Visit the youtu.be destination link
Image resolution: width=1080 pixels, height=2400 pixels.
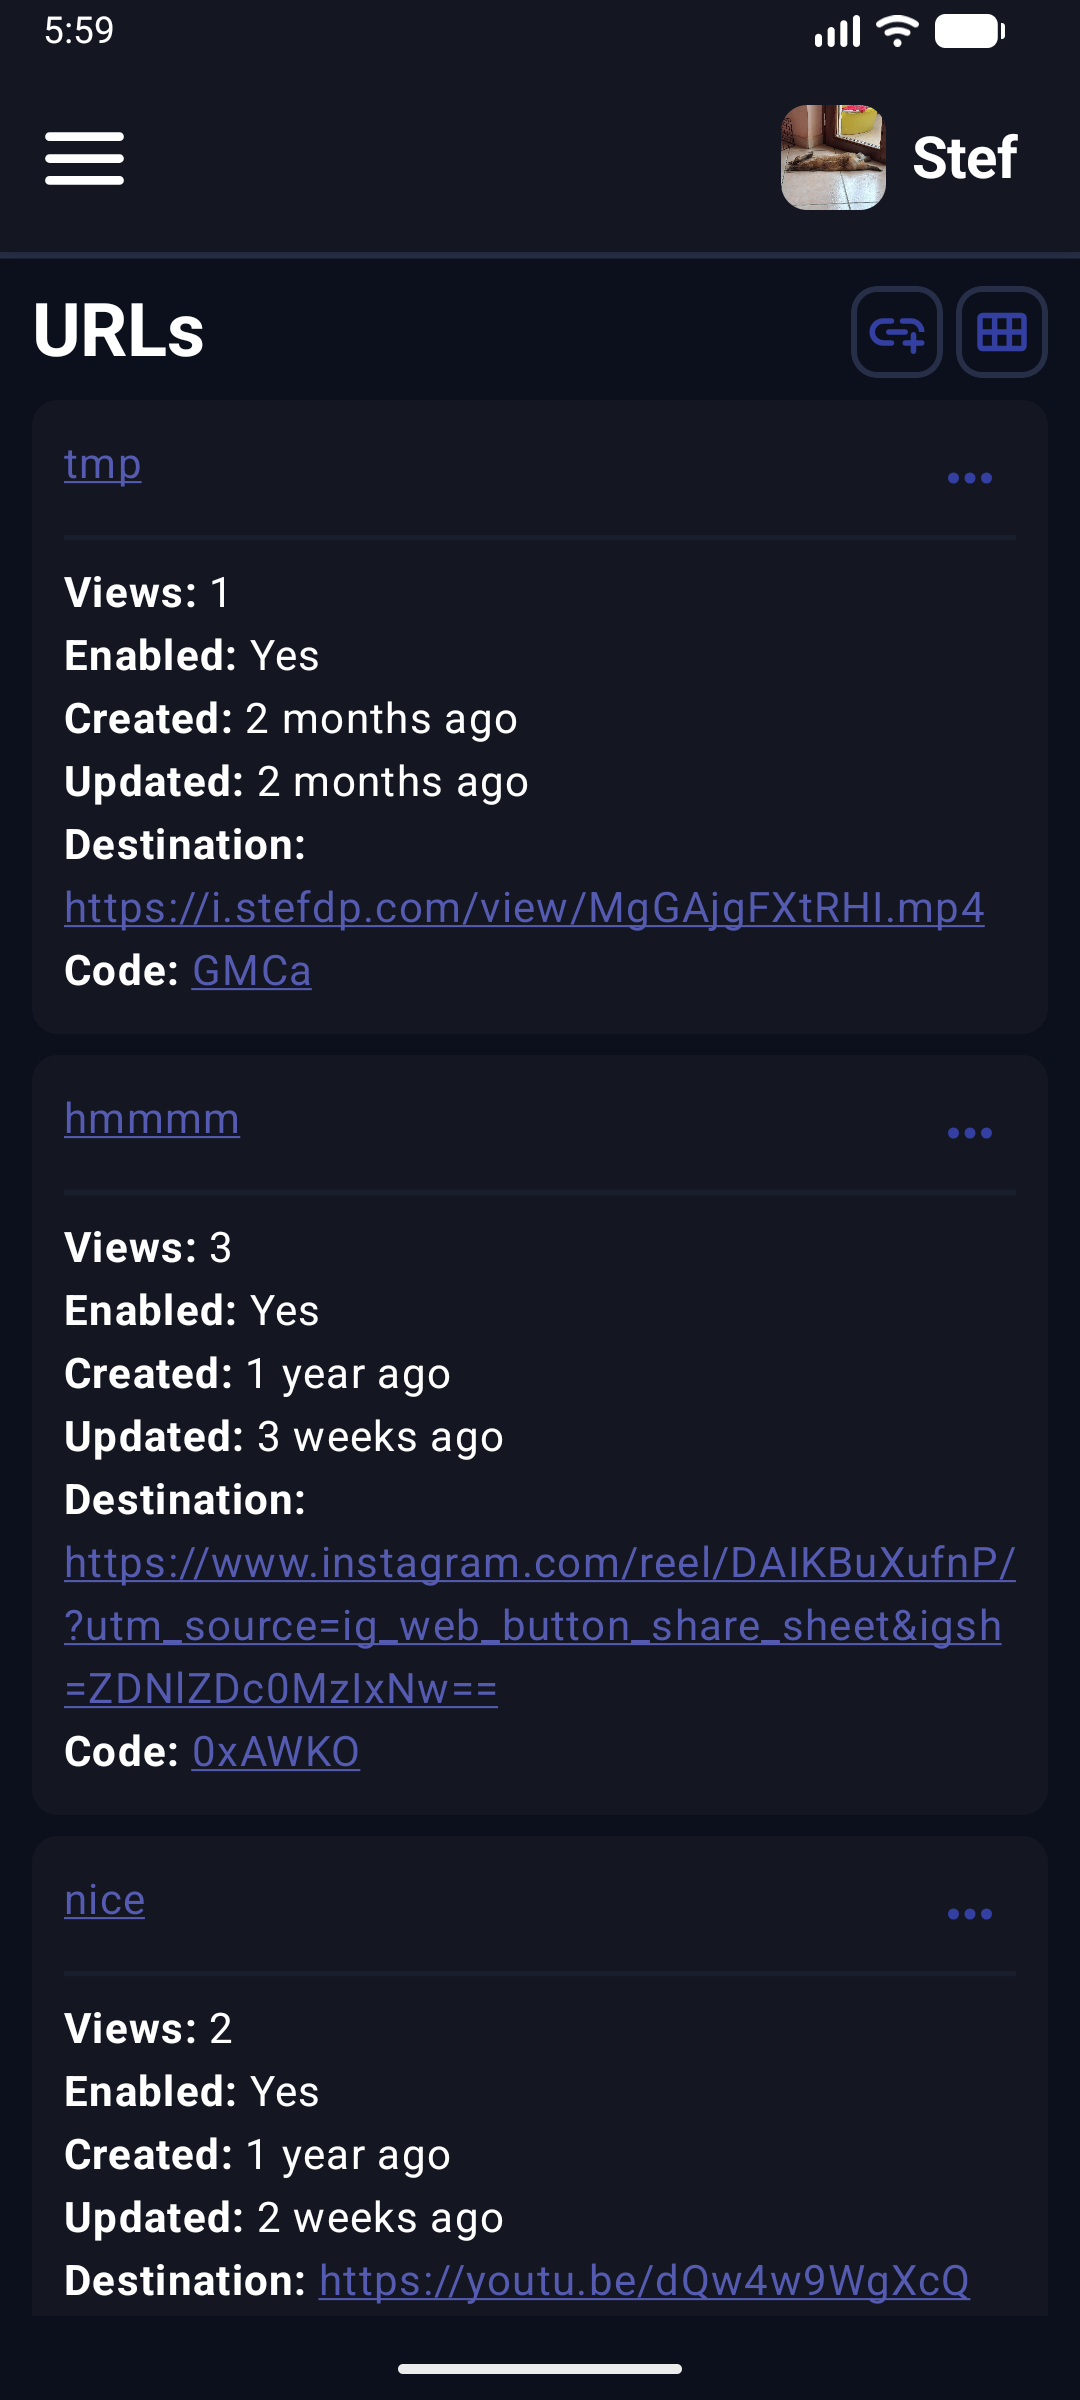click(x=644, y=2281)
